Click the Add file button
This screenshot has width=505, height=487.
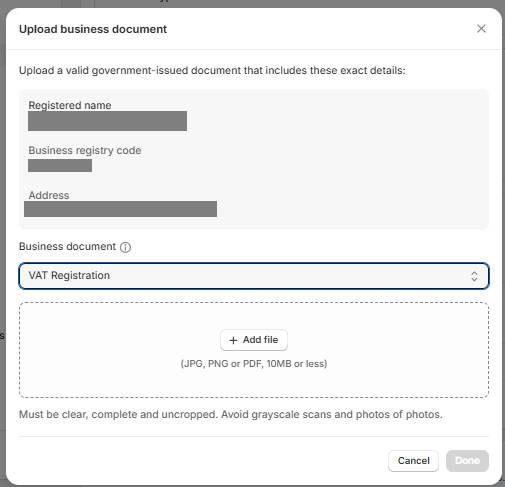click(254, 340)
